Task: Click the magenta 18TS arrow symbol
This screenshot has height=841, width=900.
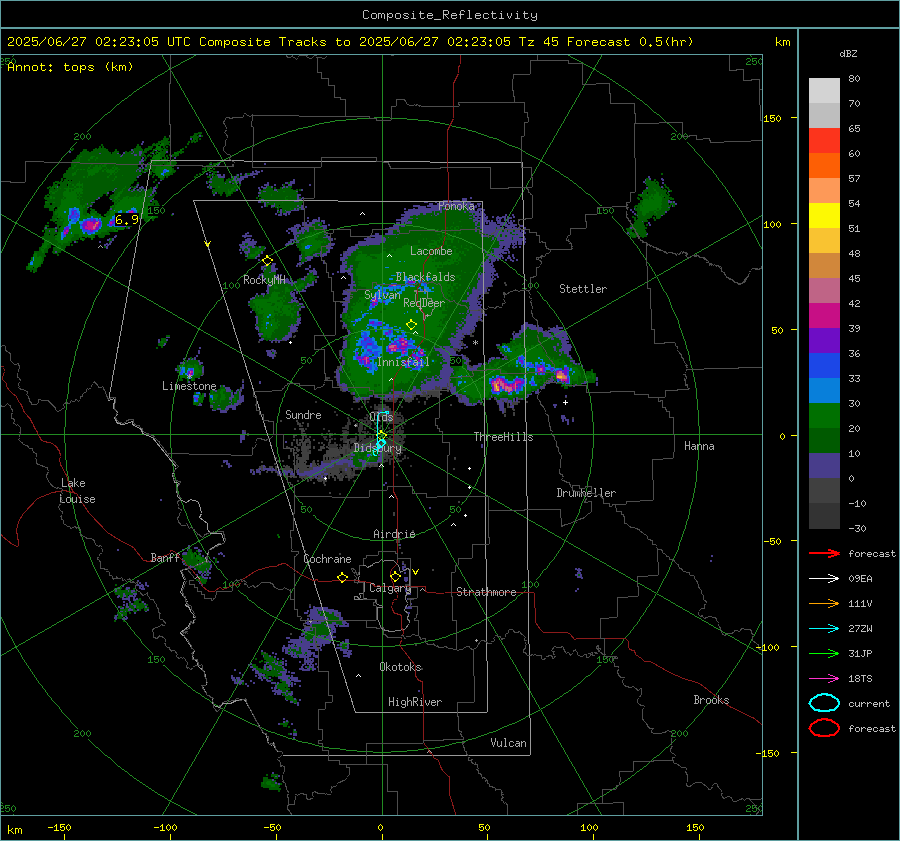Action: (x=824, y=679)
